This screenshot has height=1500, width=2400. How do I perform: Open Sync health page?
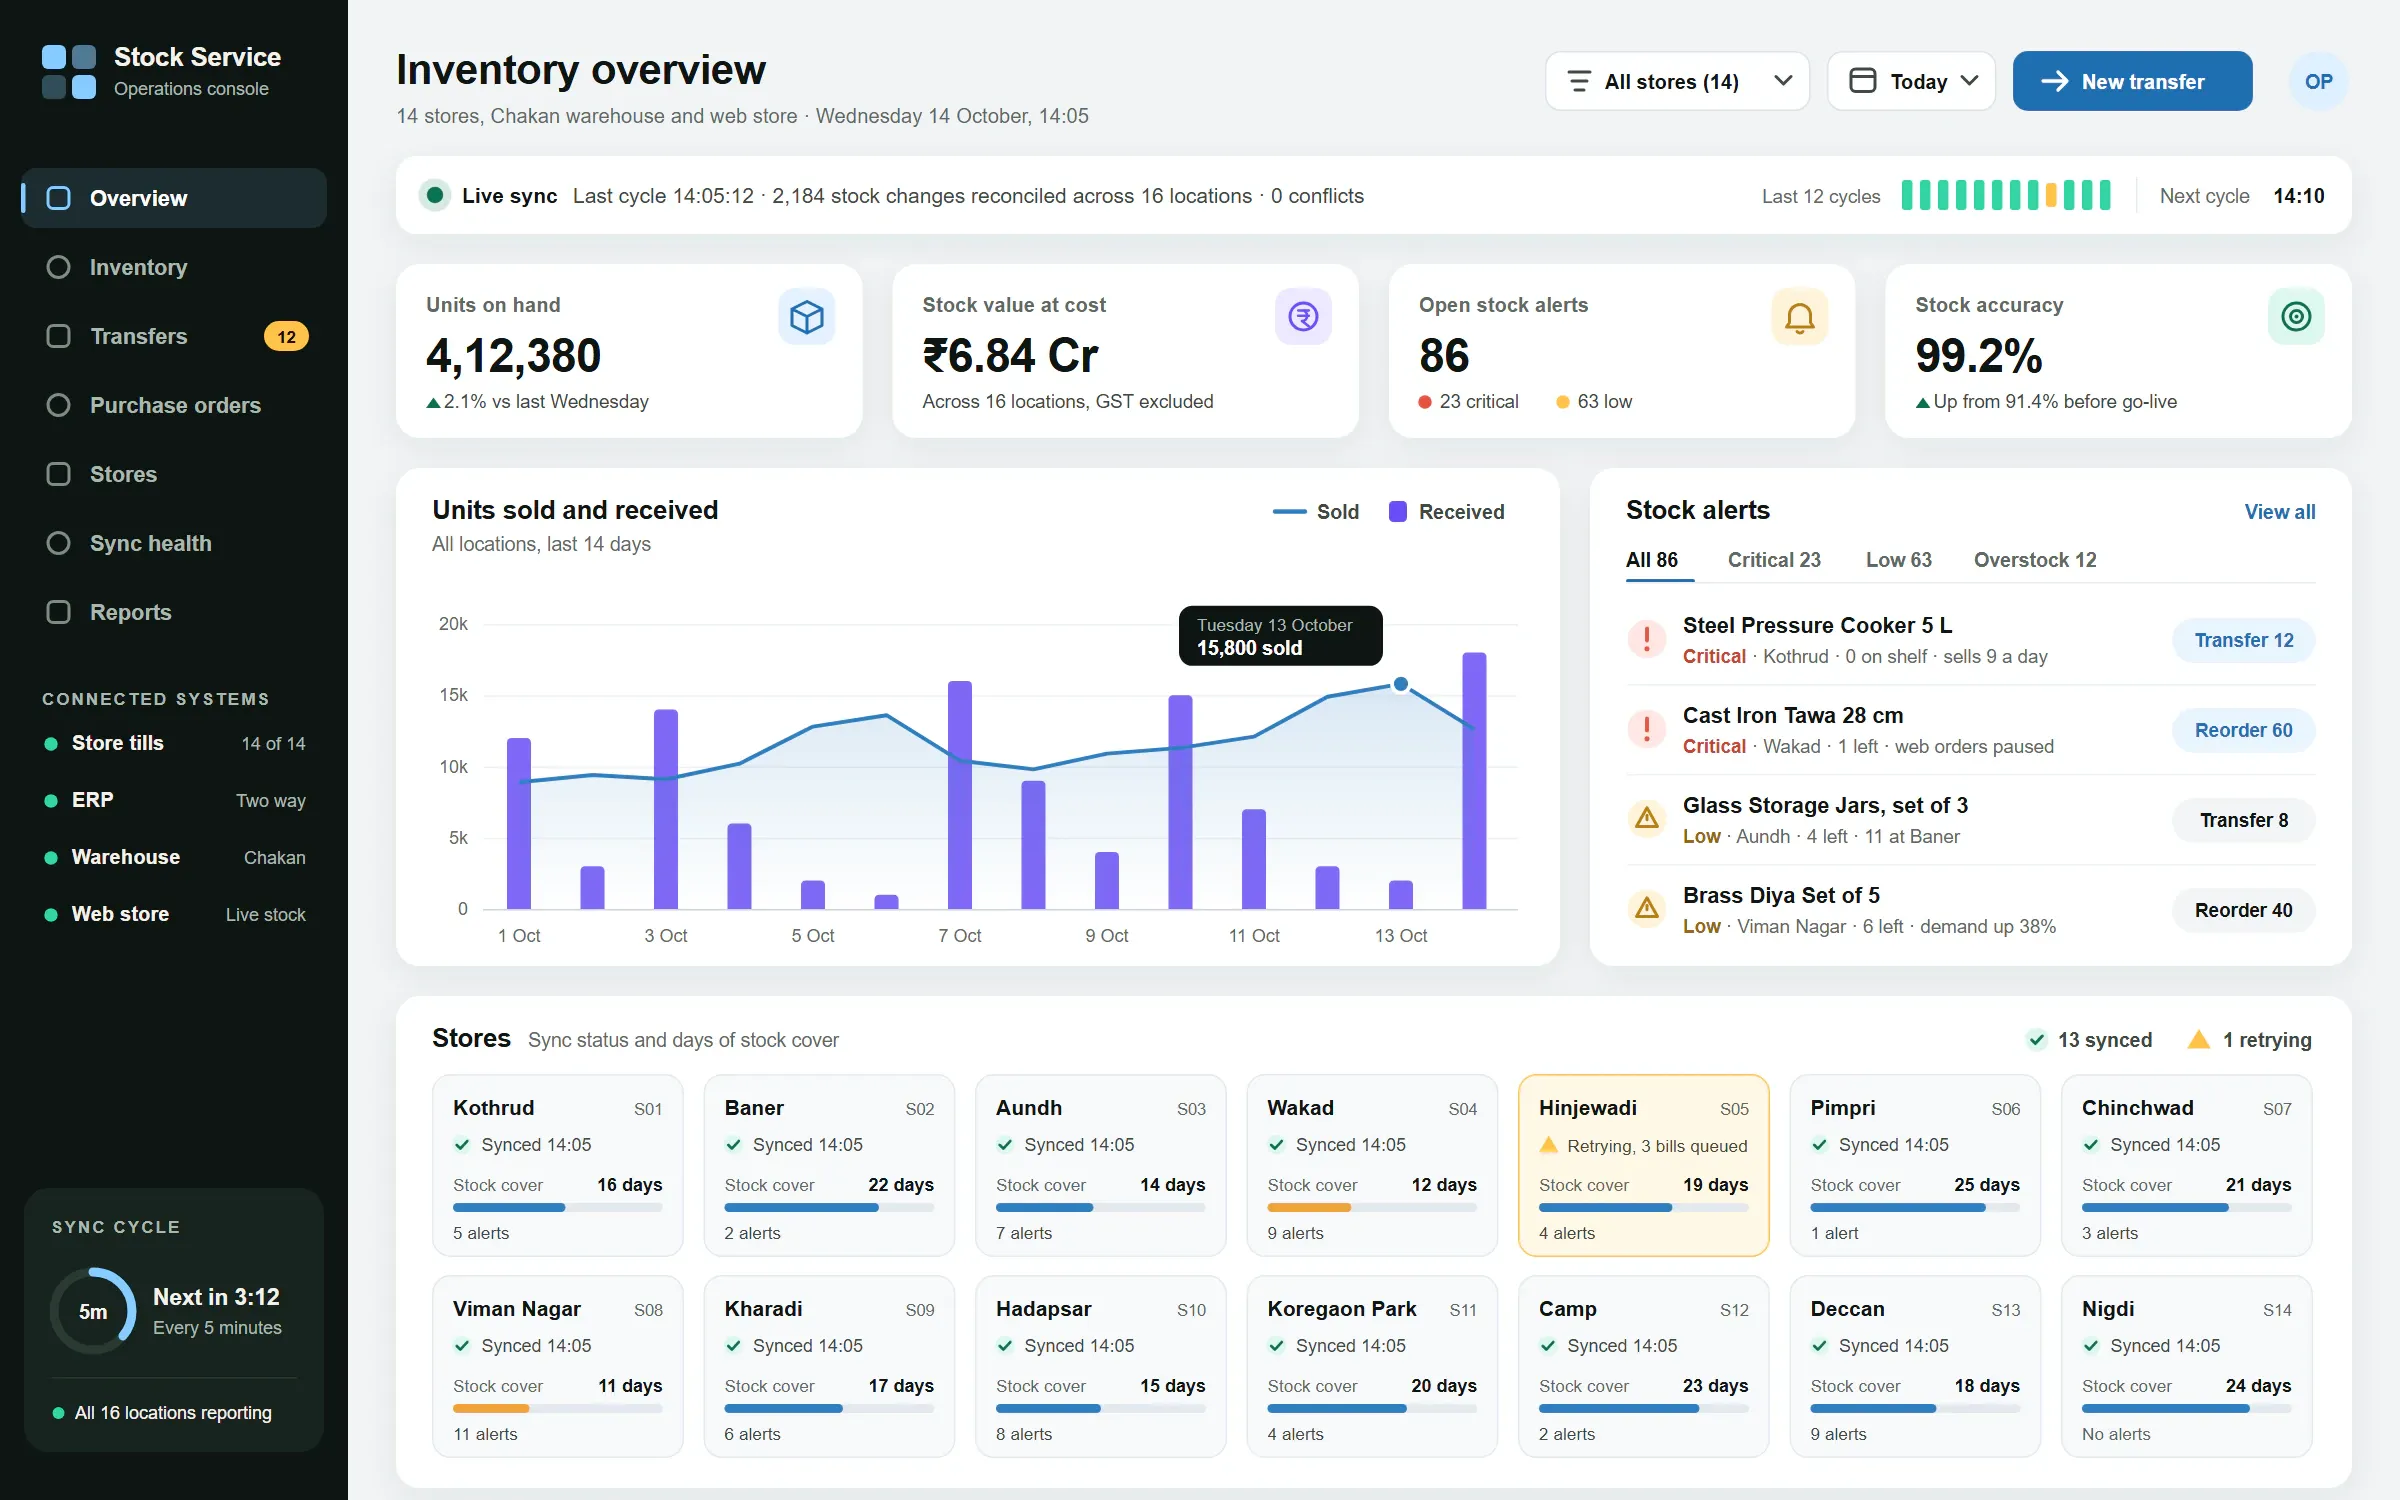(174, 543)
